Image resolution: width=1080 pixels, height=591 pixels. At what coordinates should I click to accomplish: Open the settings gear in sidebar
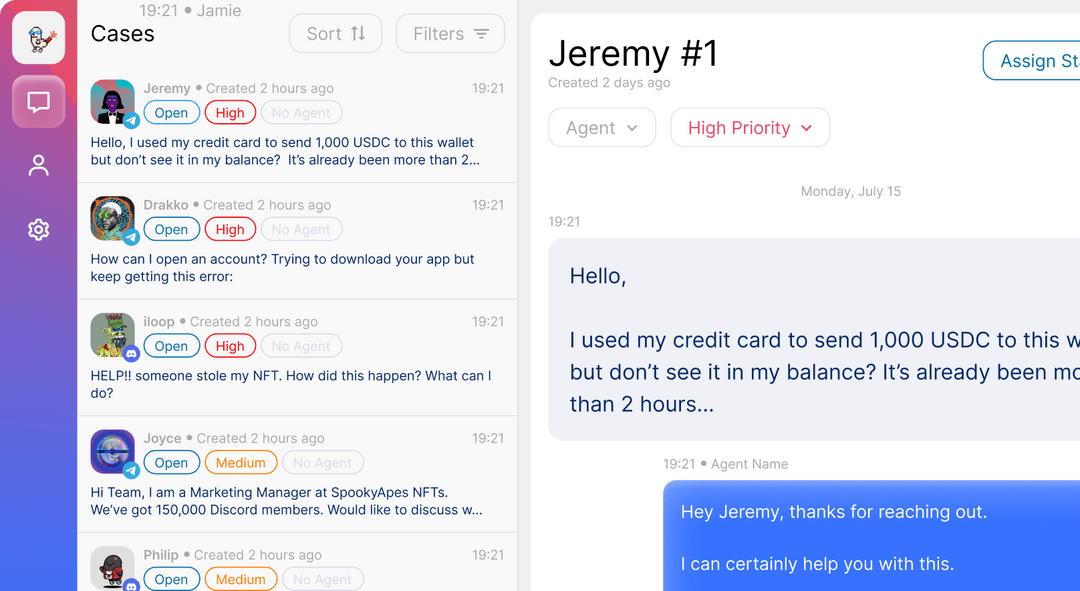pyautogui.click(x=39, y=230)
